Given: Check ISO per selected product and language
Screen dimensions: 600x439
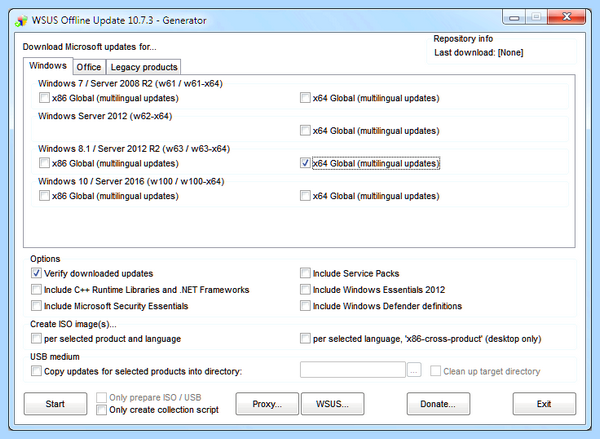Looking at the screenshot, I should [36, 339].
